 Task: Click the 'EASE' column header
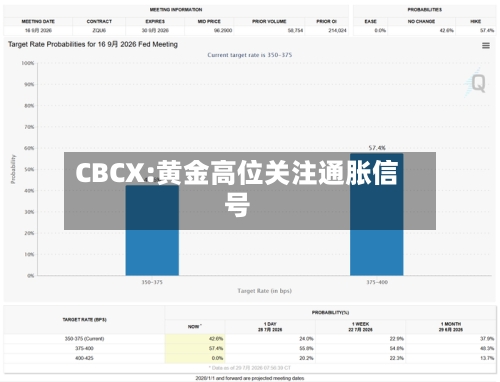click(x=370, y=21)
